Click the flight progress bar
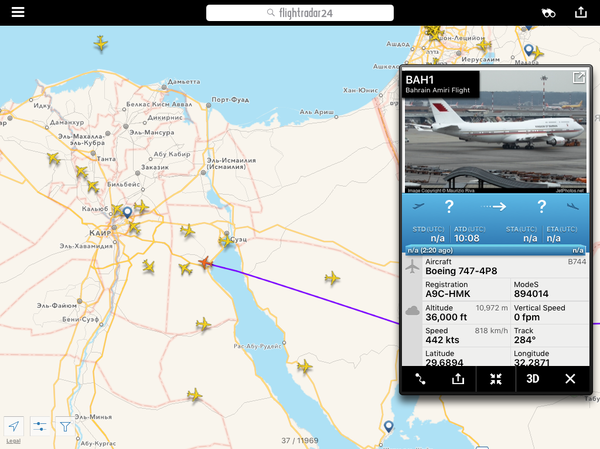The width and height of the screenshot is (600, 449). coord(495,250)
